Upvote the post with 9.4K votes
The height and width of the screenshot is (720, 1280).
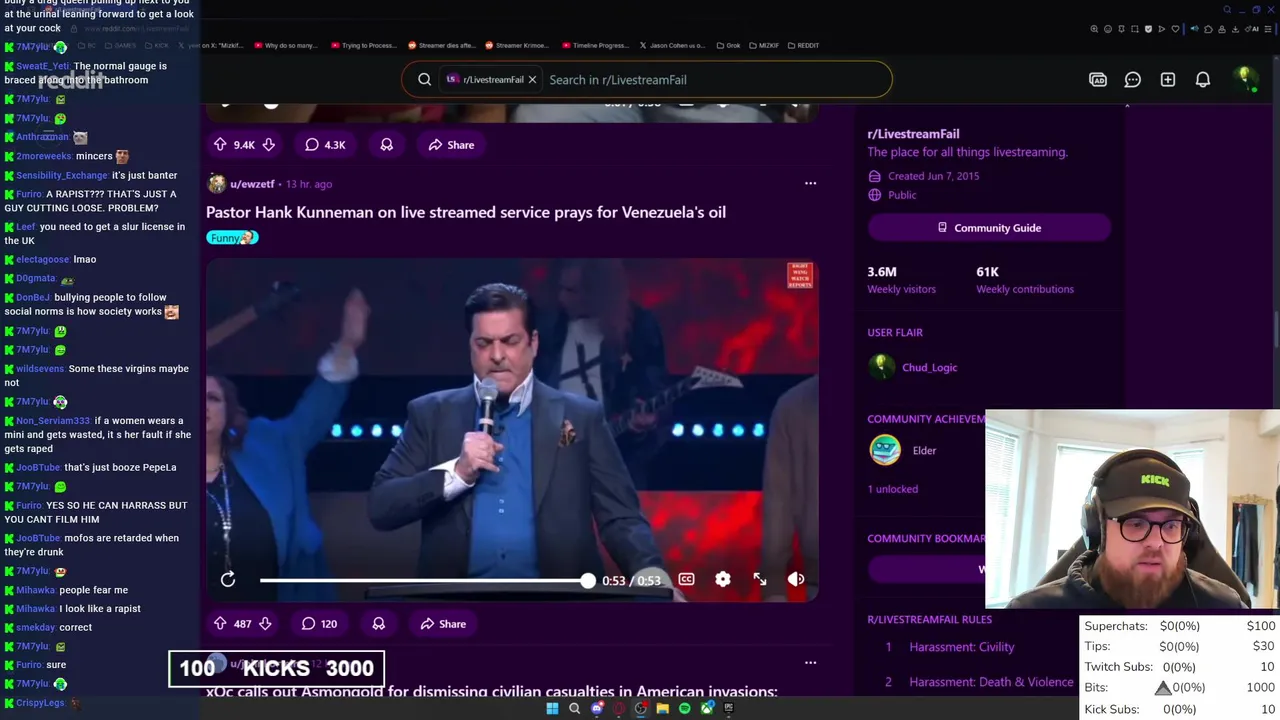click(x=220, y=145)
